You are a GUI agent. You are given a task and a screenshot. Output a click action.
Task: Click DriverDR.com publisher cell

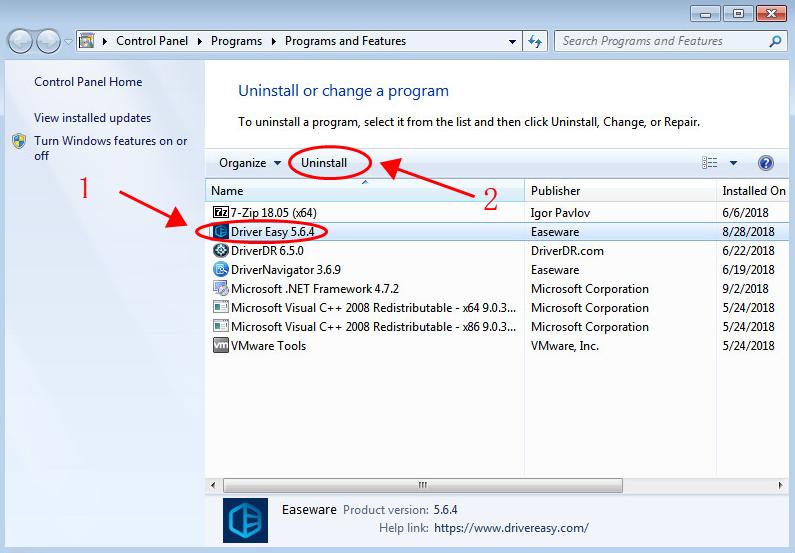click(567, 250)
